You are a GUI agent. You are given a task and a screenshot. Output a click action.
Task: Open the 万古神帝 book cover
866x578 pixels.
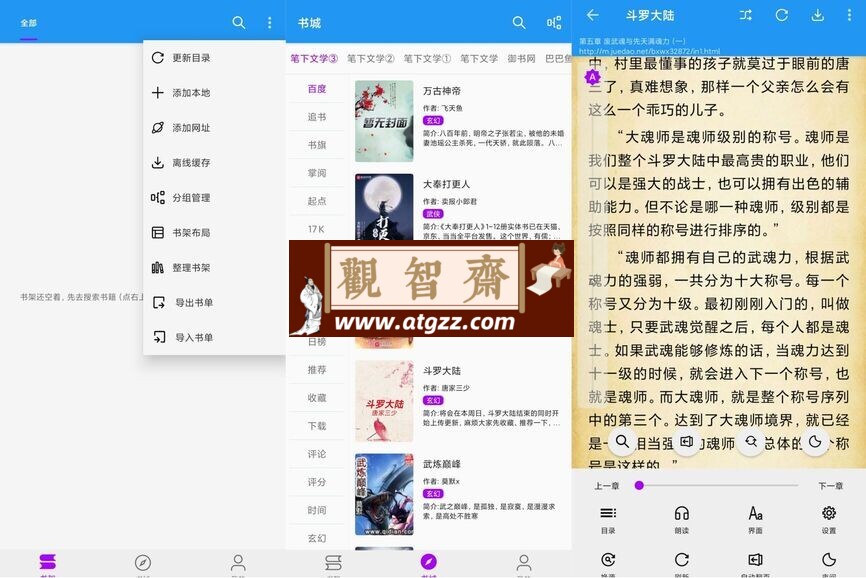tap(384, 121)
